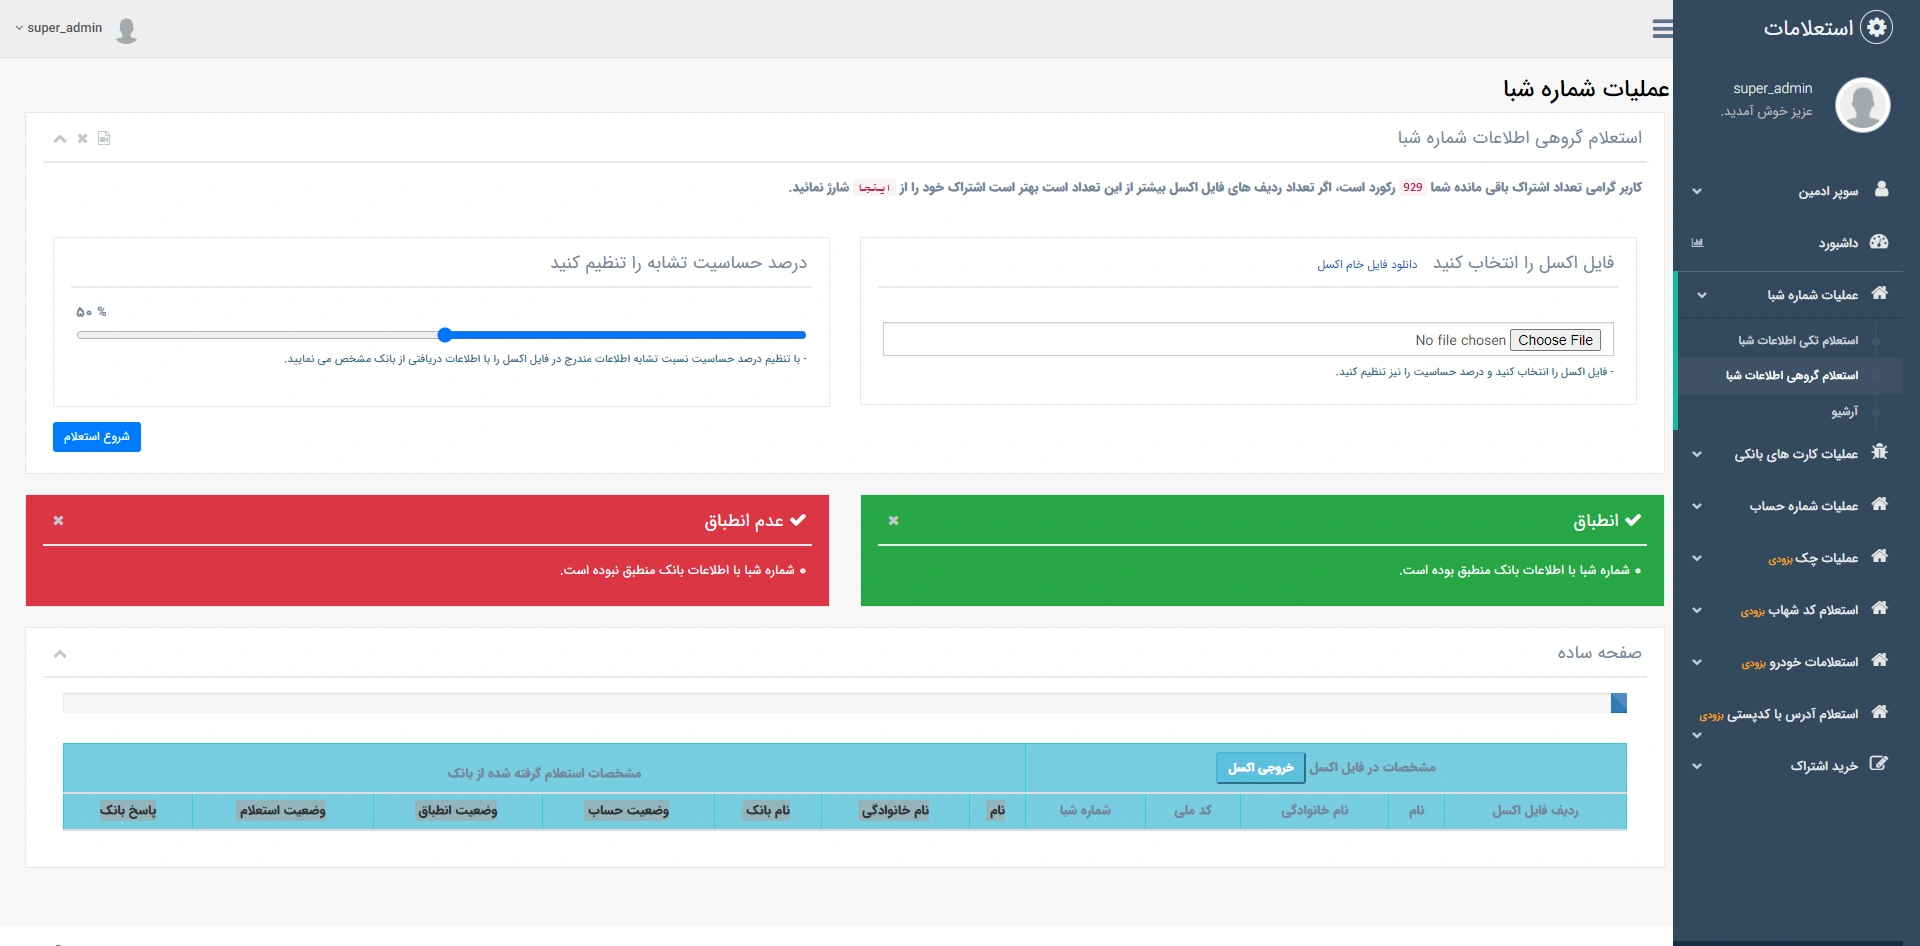Click the similarity sensitivity slider handle
Image resolution: width=1920 pixels, height=946 pixels.
(x=445, y=335)
